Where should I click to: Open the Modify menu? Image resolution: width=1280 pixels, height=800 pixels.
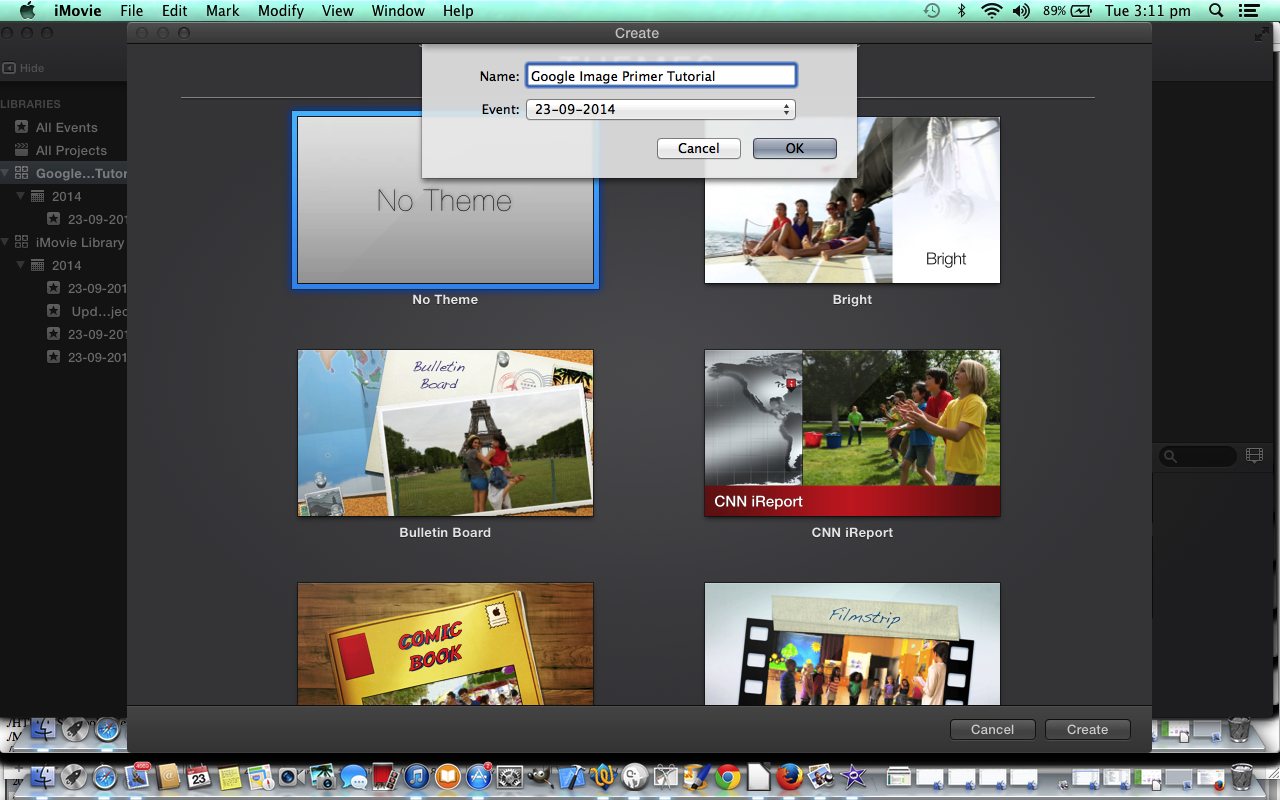(x=280, y=11)
